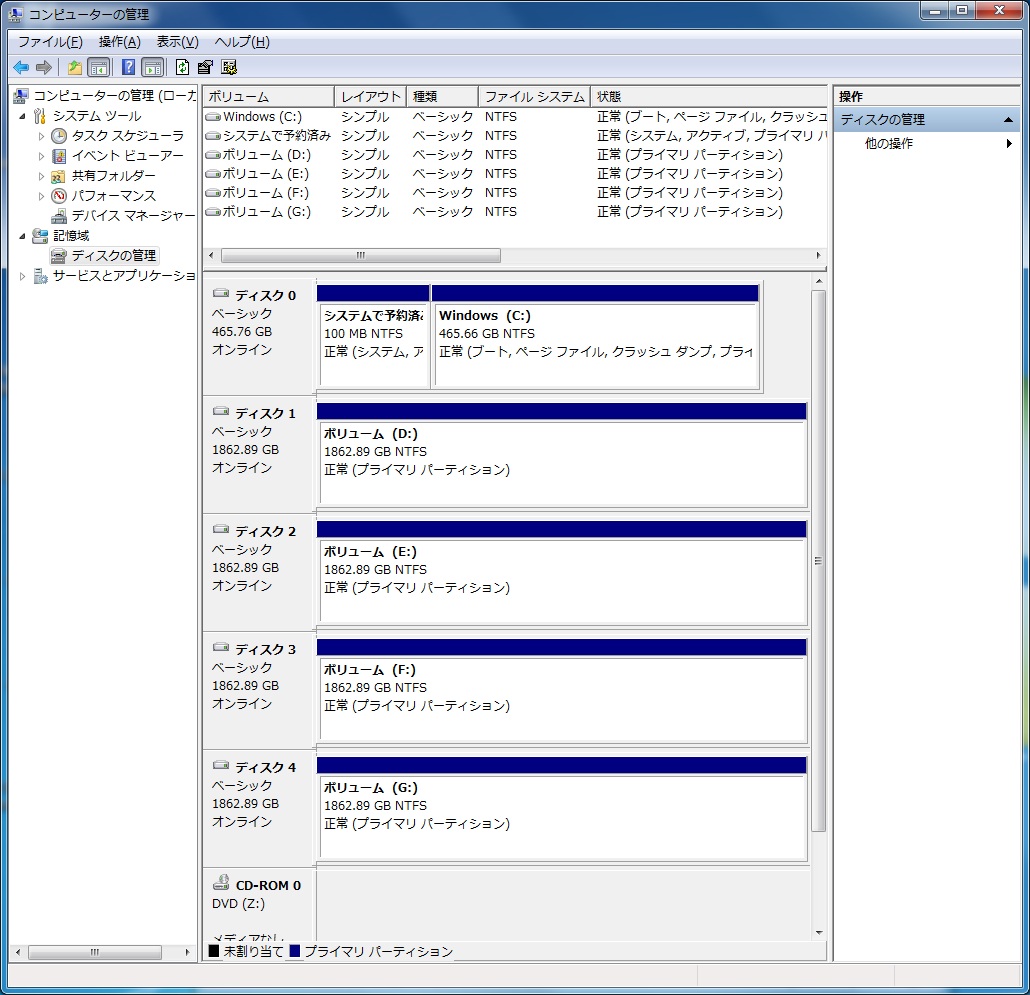Toggle the Show/Hide Action Pane button
This screenshot has width=1030, height=995.
(x=152, y=67)
